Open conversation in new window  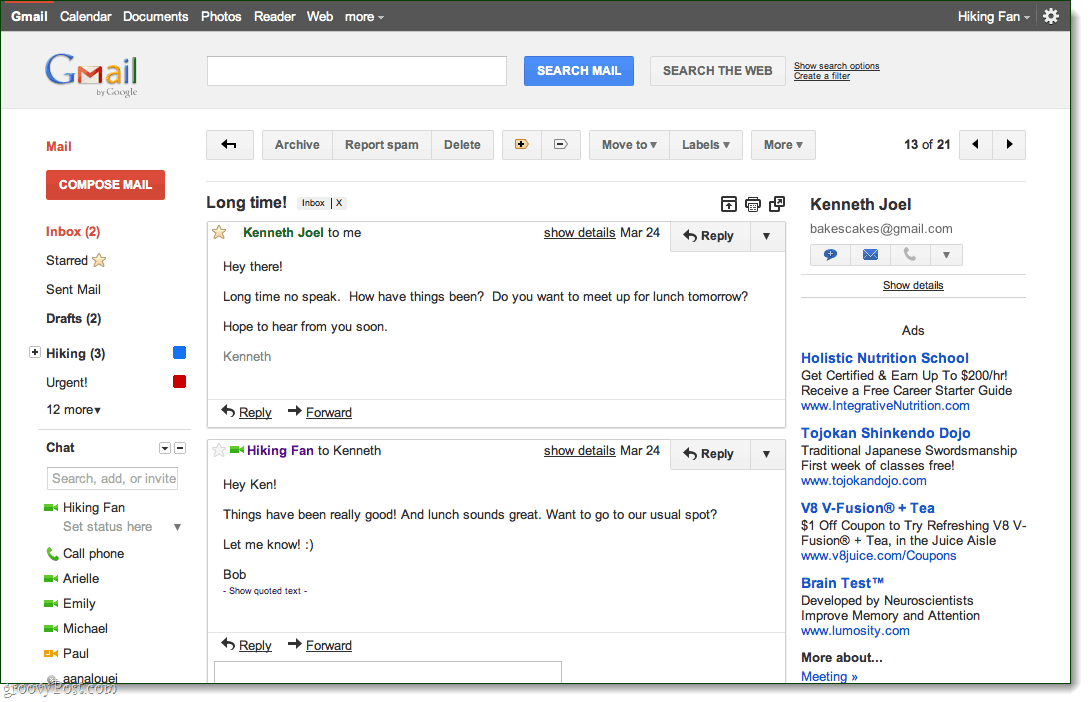777,203
